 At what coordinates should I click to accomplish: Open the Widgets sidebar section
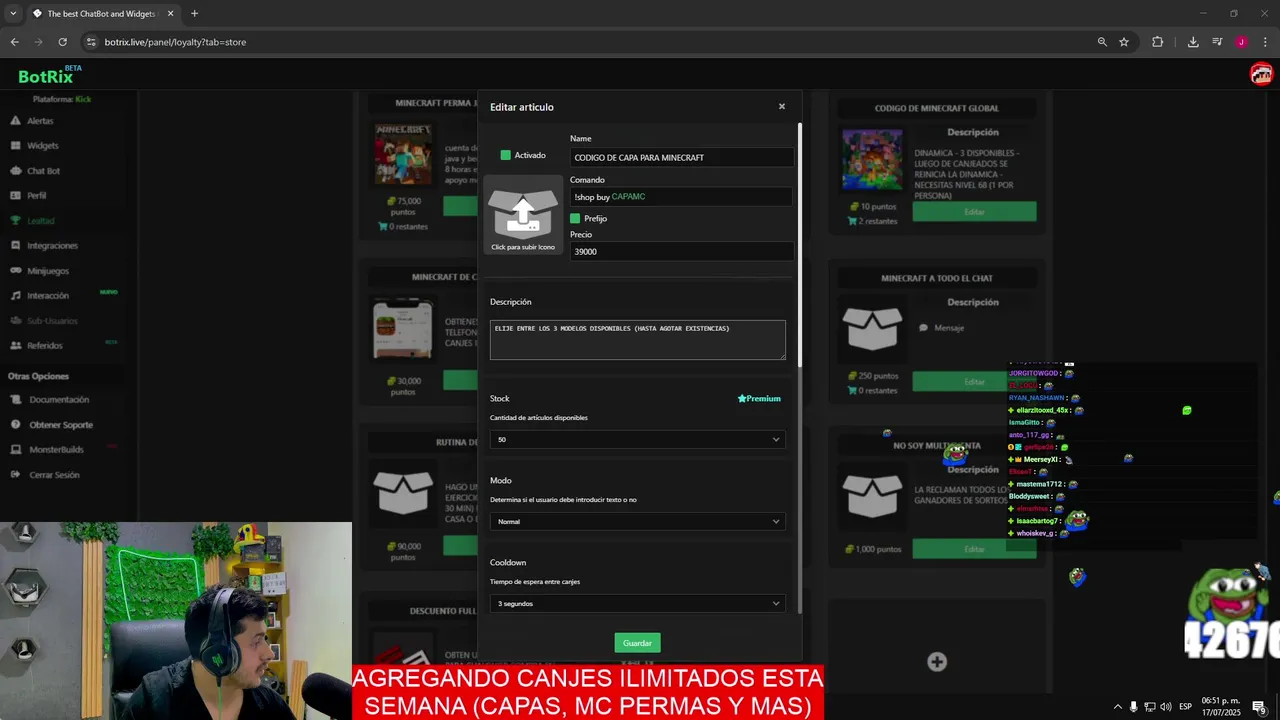43,146
